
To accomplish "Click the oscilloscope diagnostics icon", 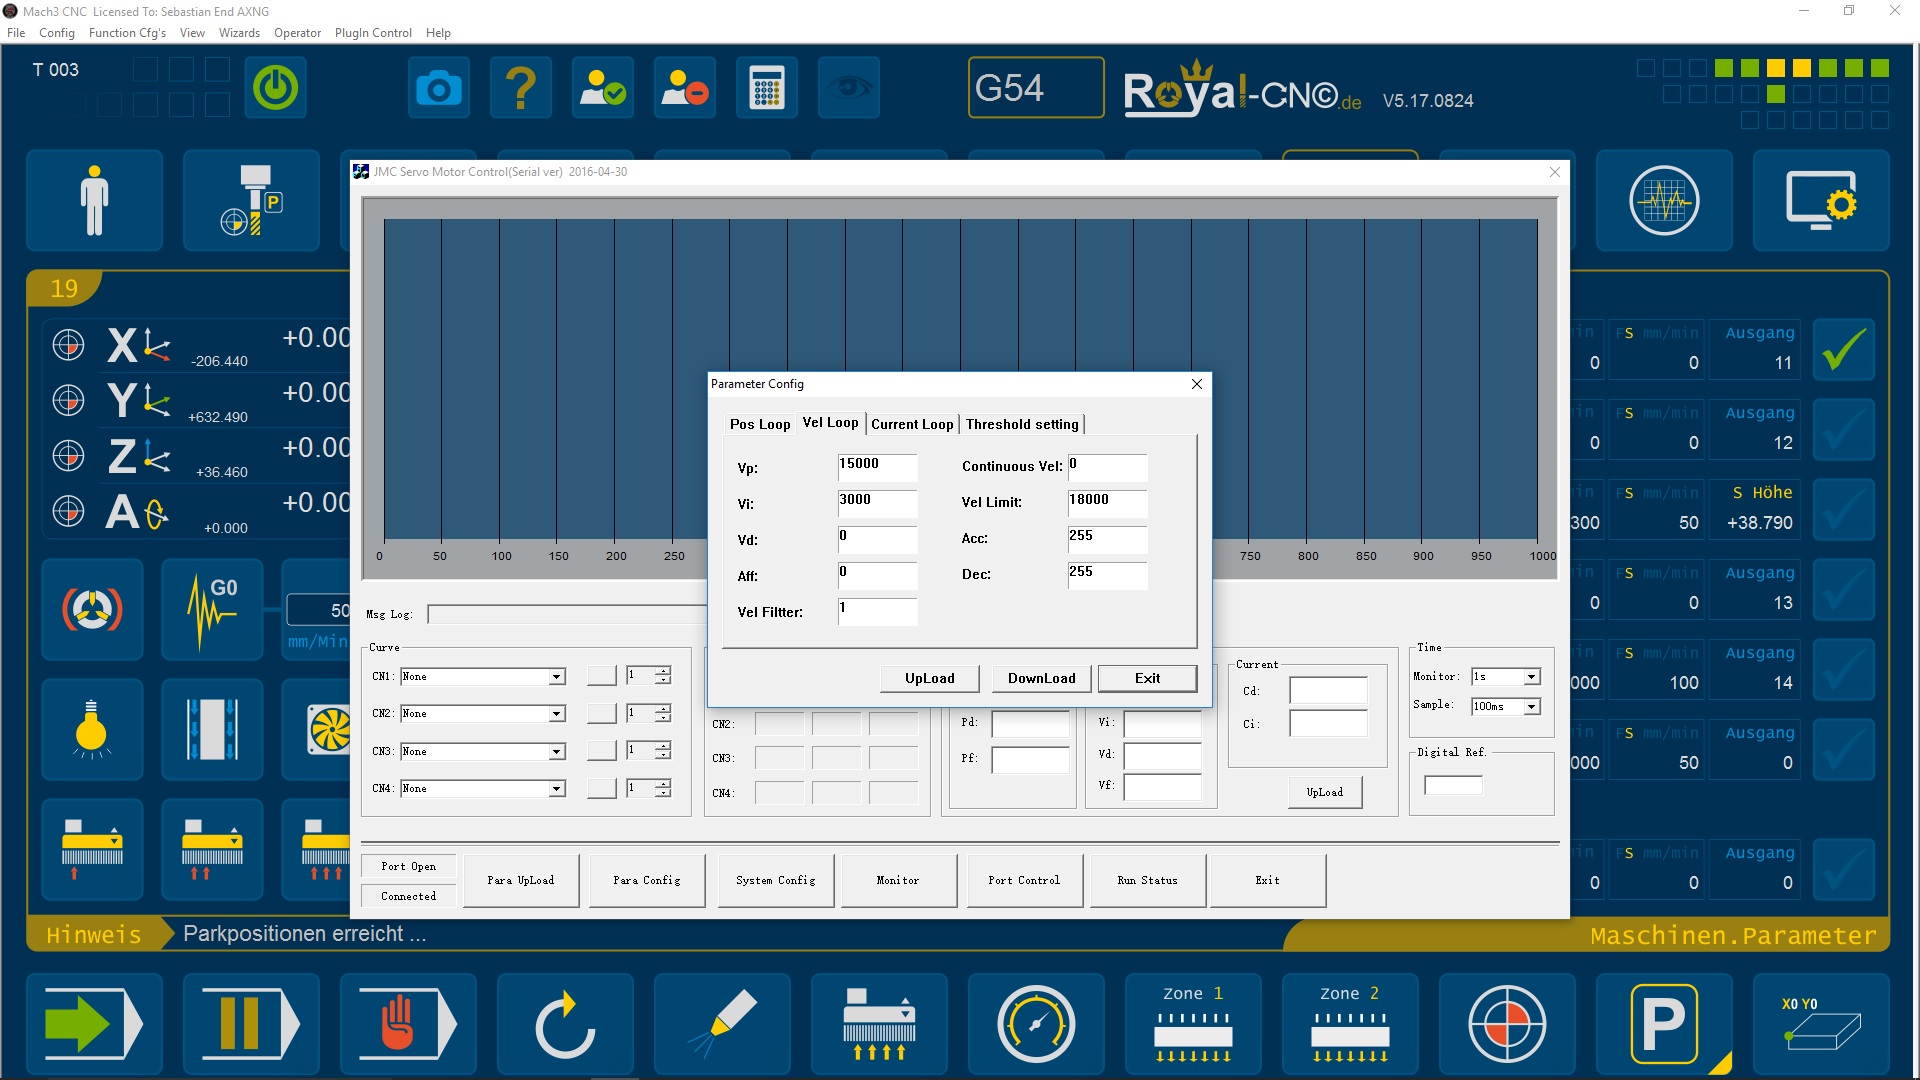I will (1663, 201).
